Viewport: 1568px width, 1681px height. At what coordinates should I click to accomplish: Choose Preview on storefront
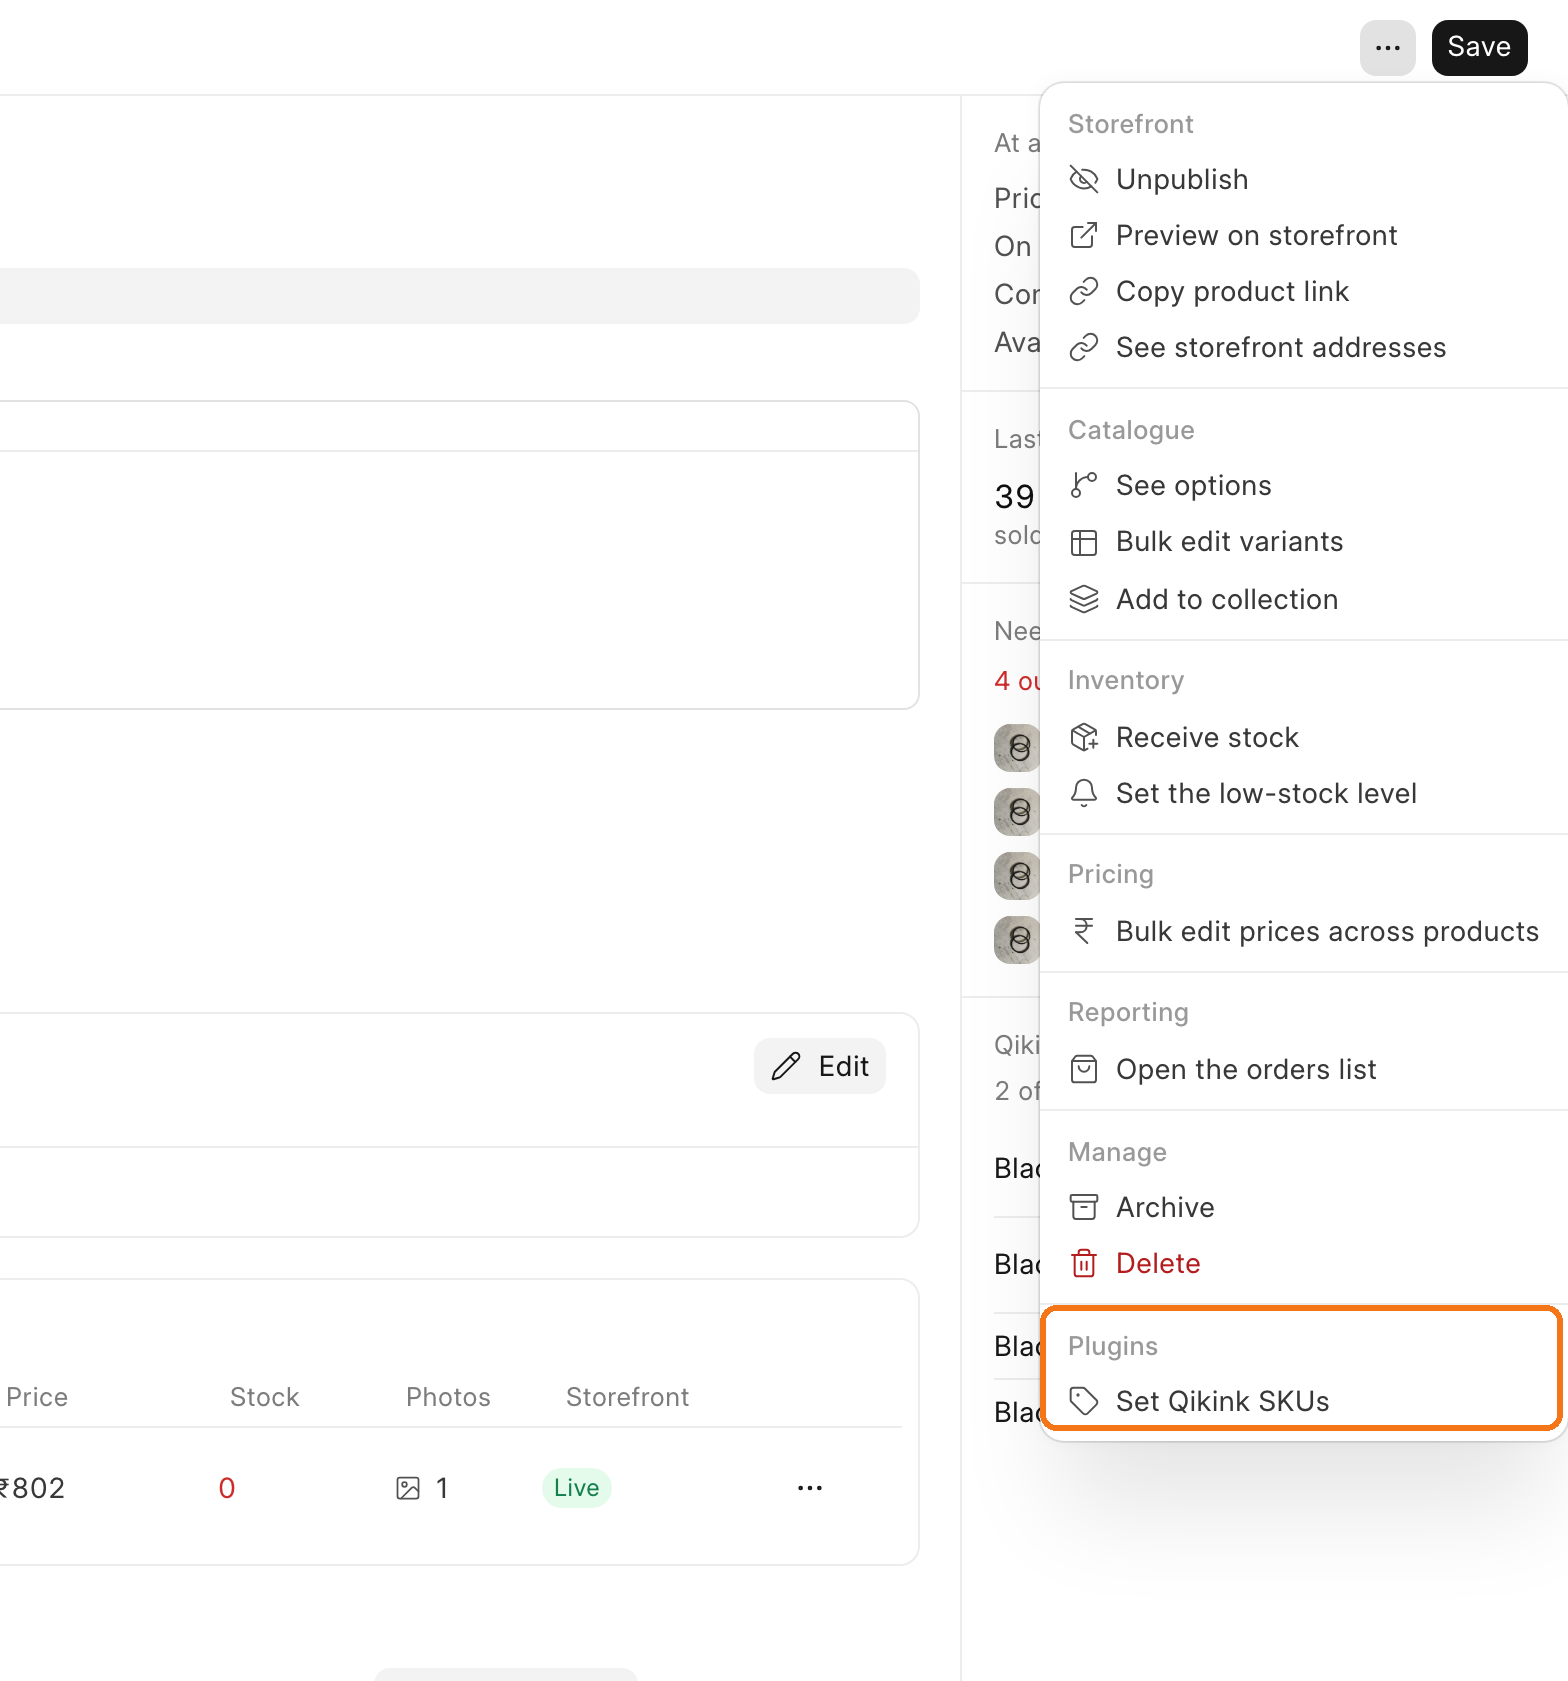[1304, 235]
